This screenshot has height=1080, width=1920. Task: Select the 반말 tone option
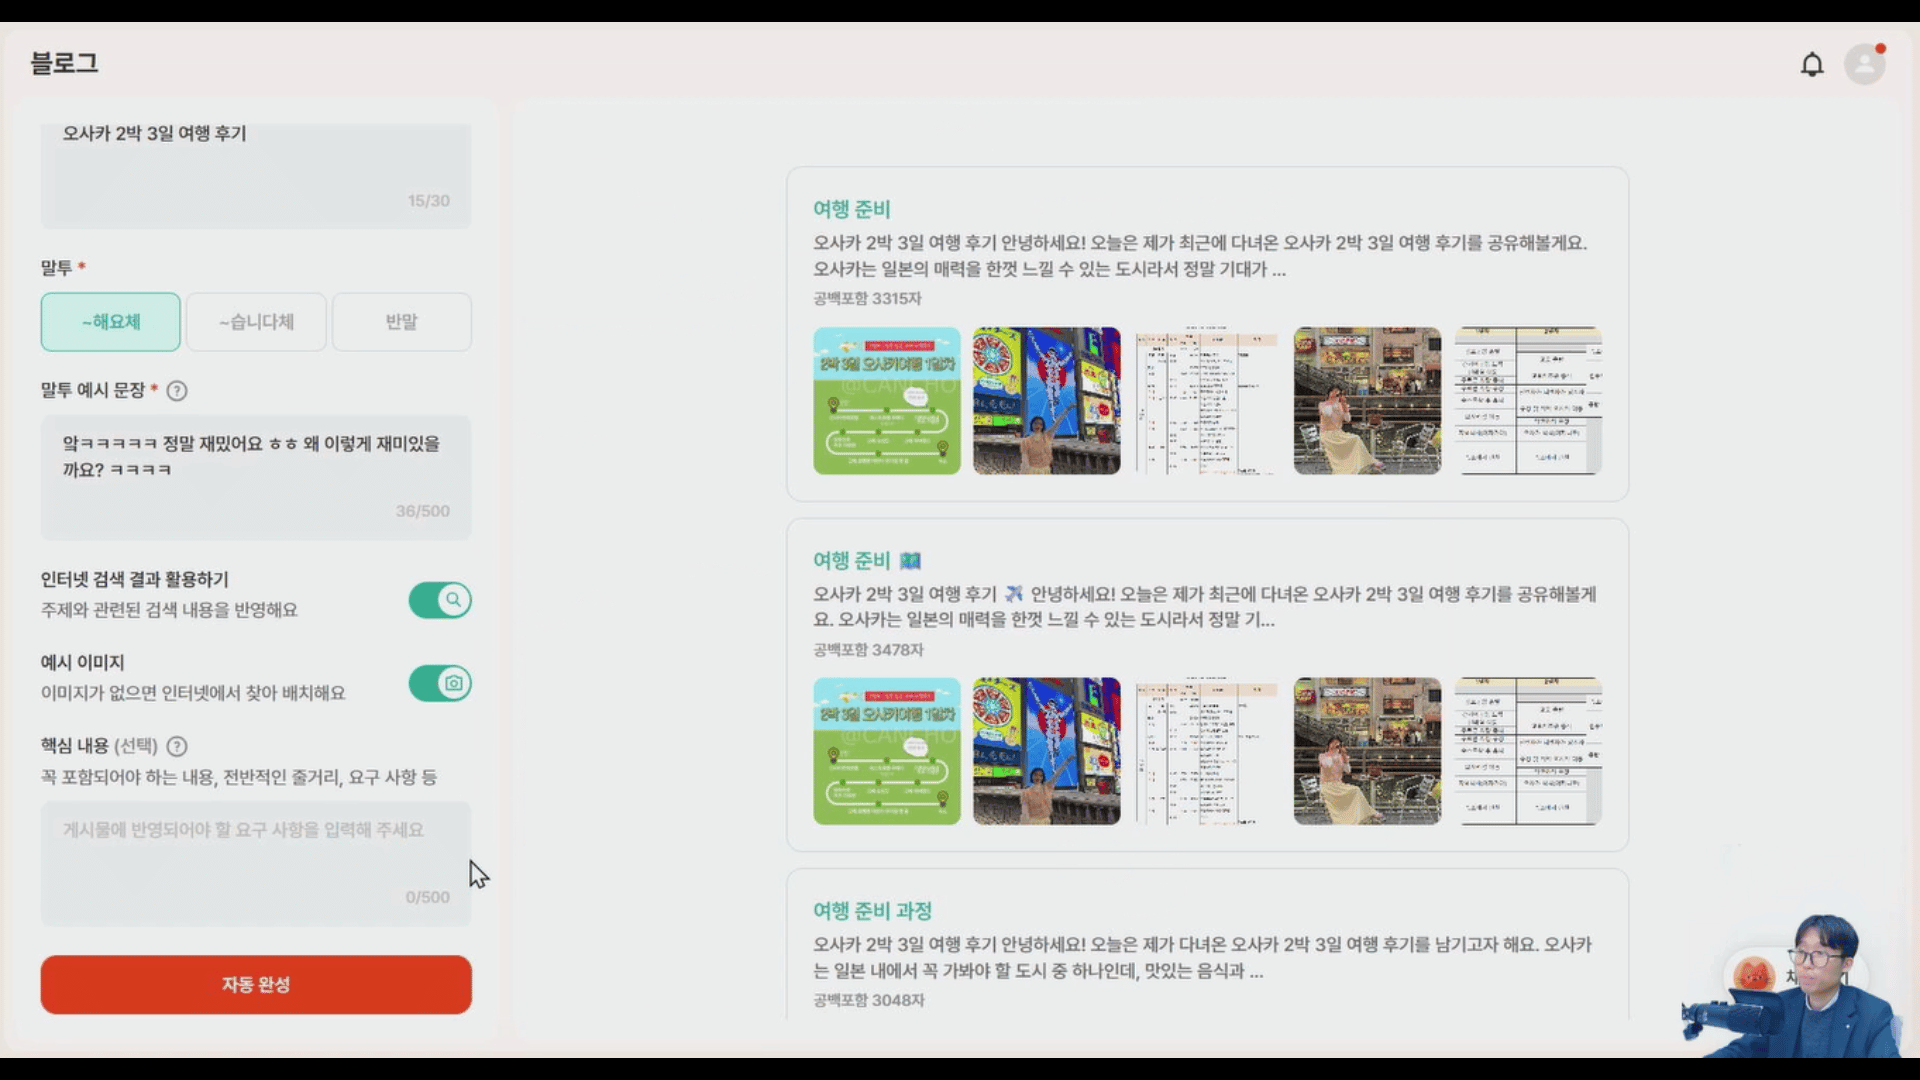click(401, 322)
